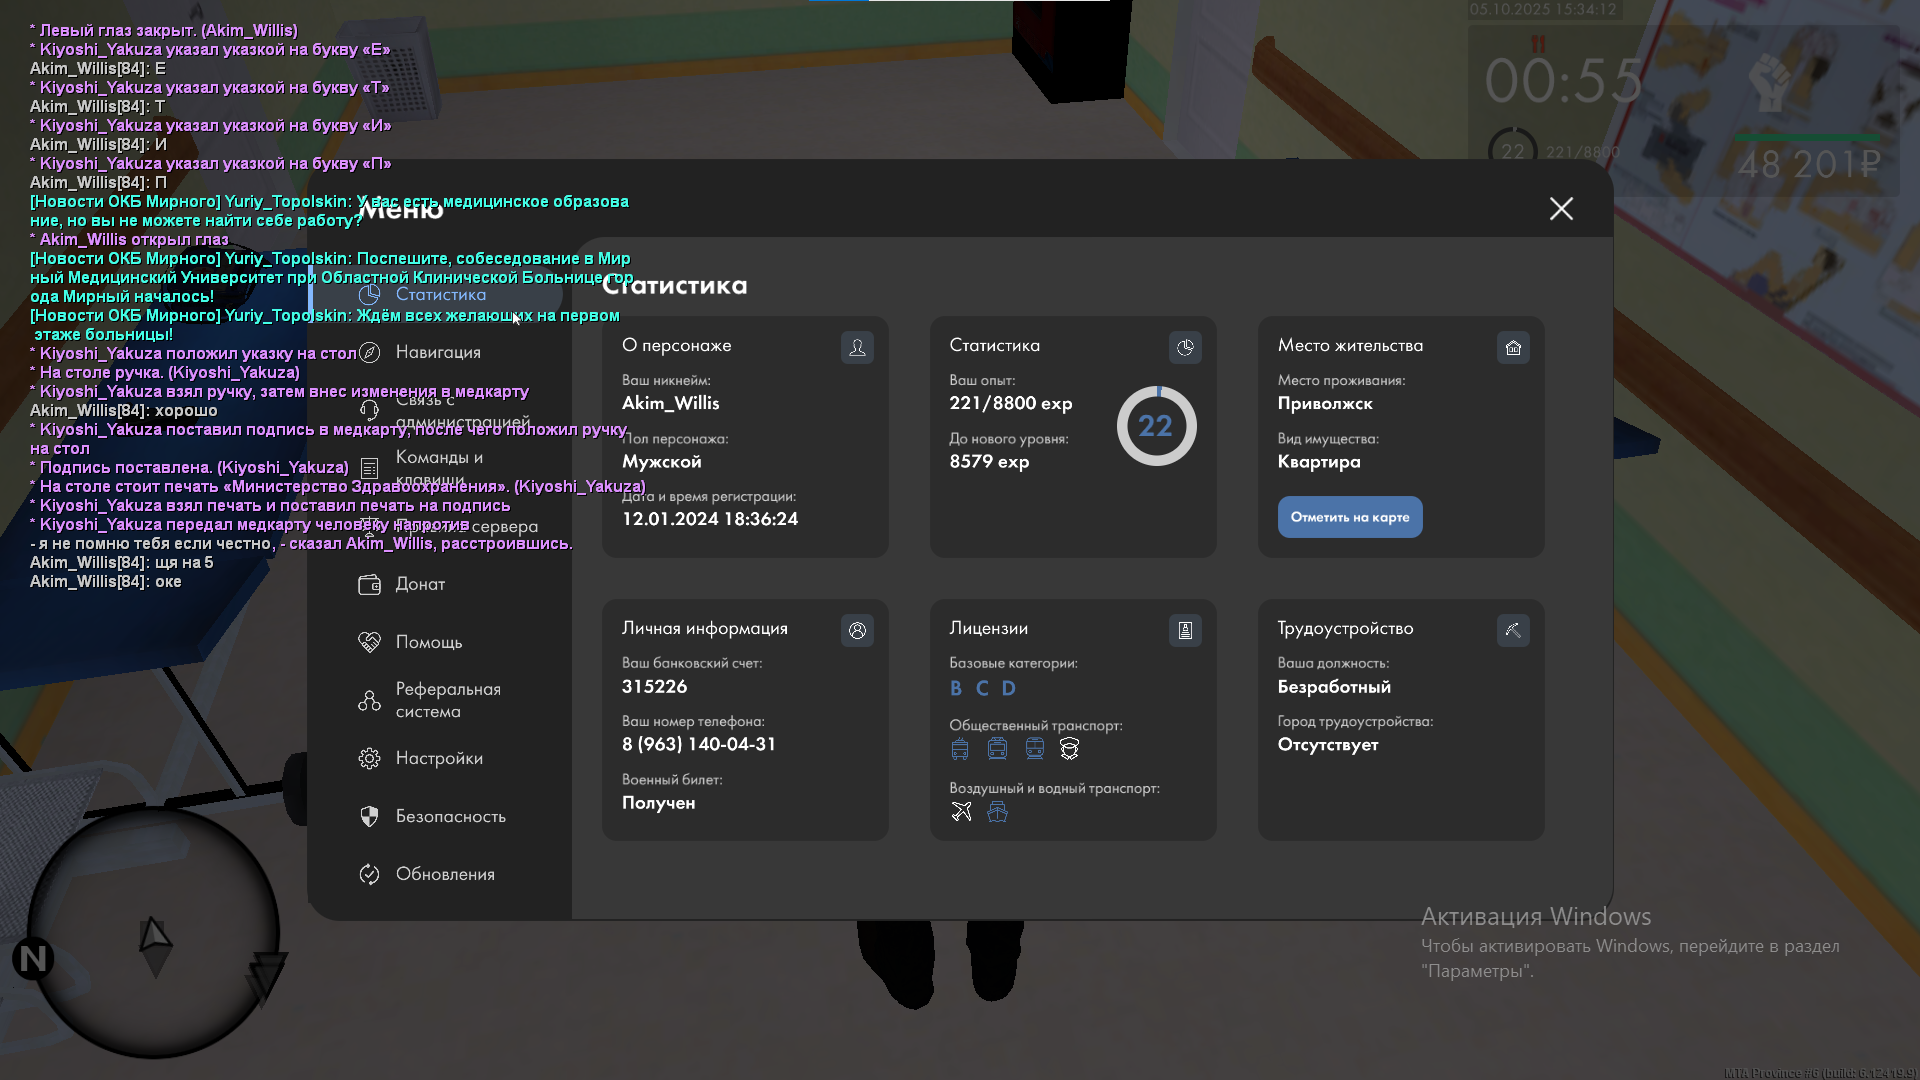Open Настройки in the sidebar
Screen dimensions: 1920x1080
tap(438, 758)
